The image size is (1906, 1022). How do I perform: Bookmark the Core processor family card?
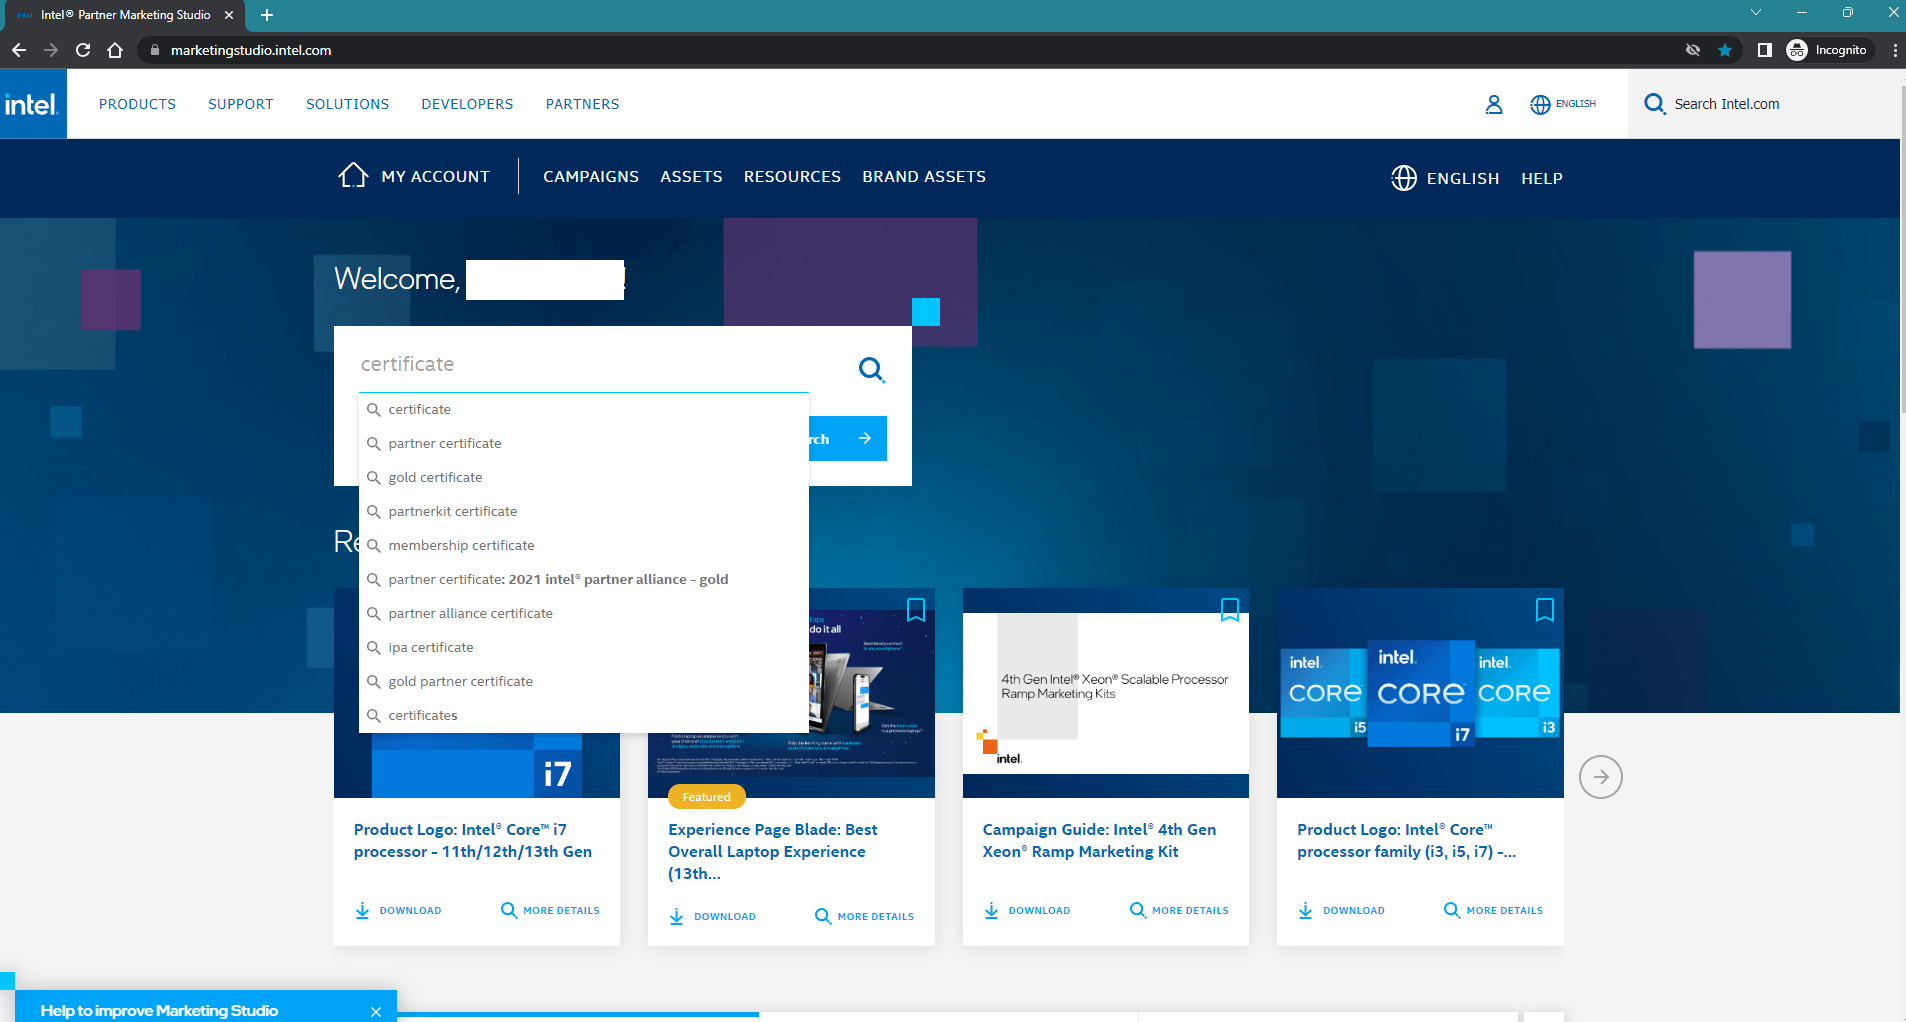pyautogui.click(x=1545, y=610)
